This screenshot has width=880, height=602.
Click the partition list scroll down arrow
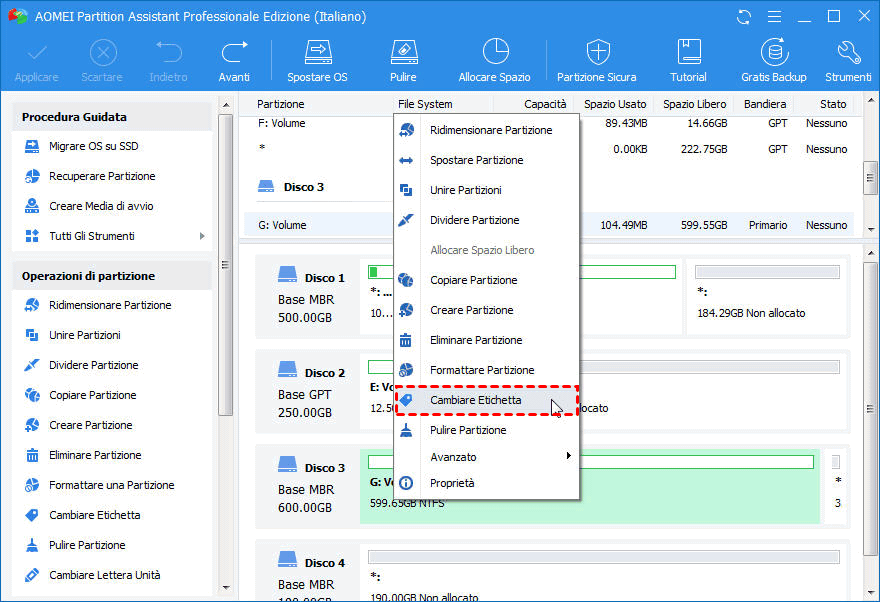coord(871,229)
